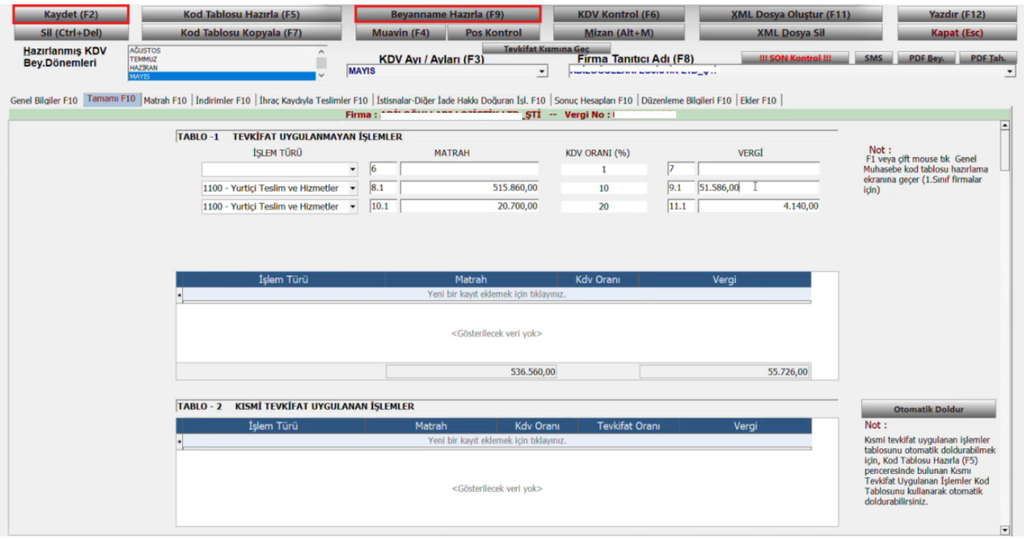Switch to Düzenleme Bilgileri F10 tab
This screenshot has height=539, width=1024.
coord(686,101)
